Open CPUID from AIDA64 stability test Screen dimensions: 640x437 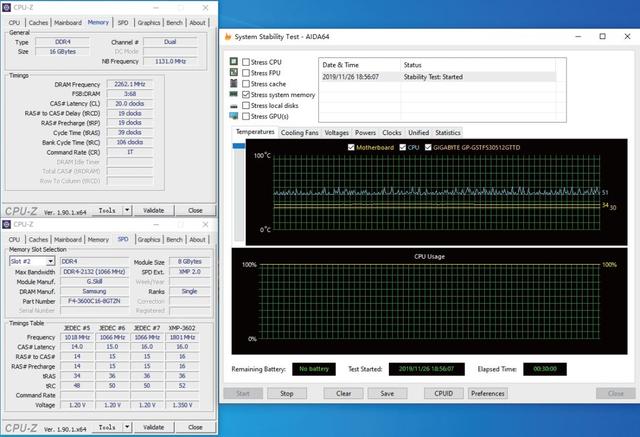(x=444, y=393)
